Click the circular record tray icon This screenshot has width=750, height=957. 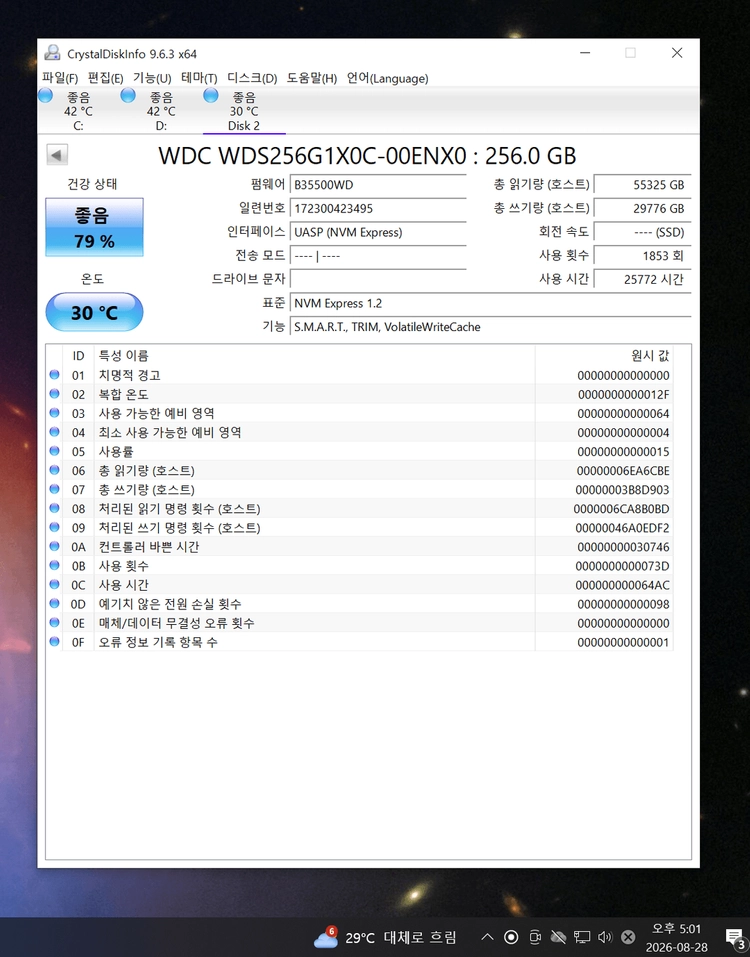click(x=511, y=937)
